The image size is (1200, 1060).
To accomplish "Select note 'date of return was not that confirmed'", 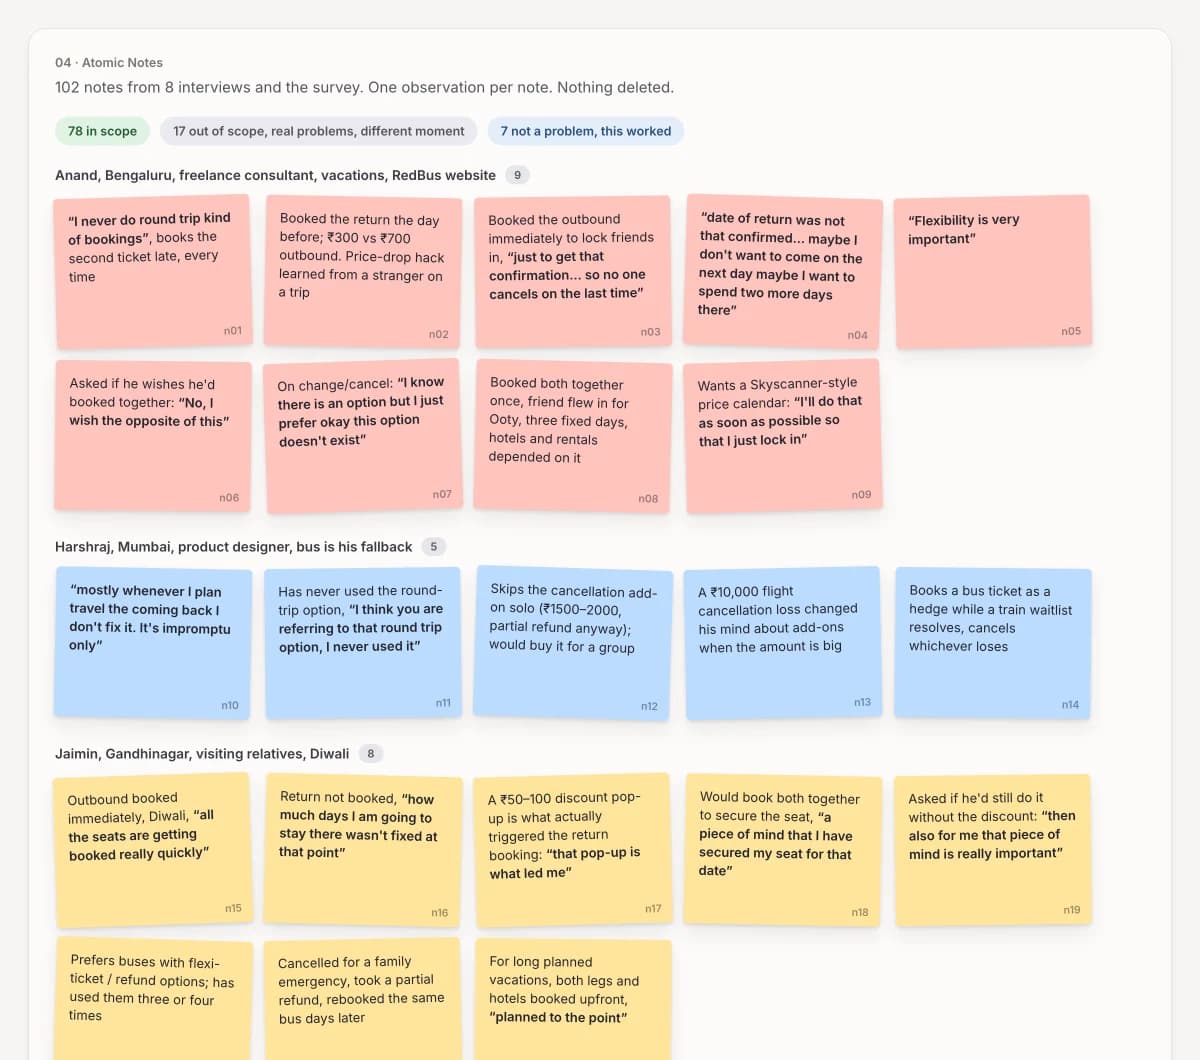I will click(784, 272).
